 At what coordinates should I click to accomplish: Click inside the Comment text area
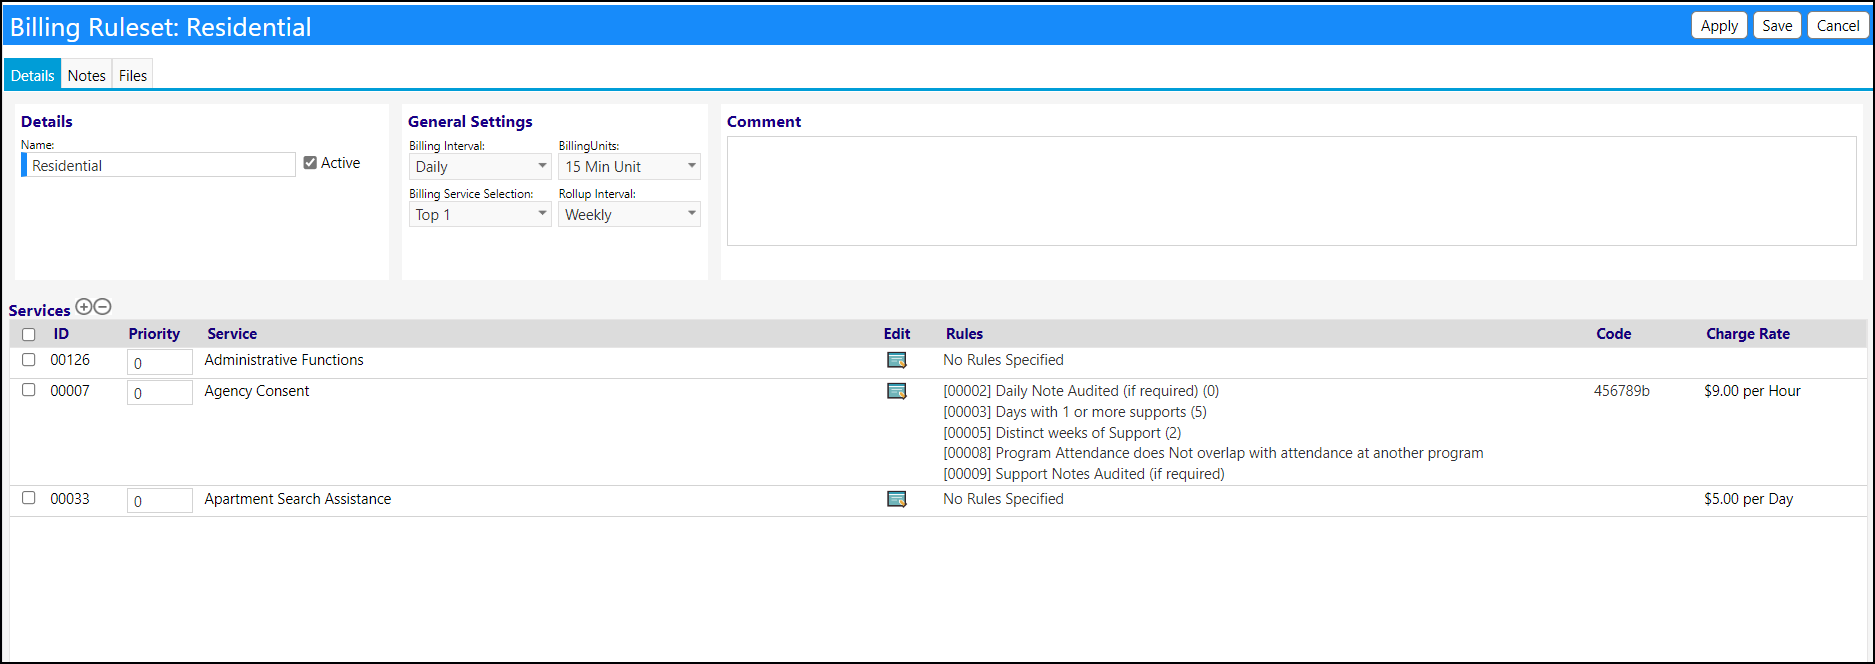click(1291, 191)
